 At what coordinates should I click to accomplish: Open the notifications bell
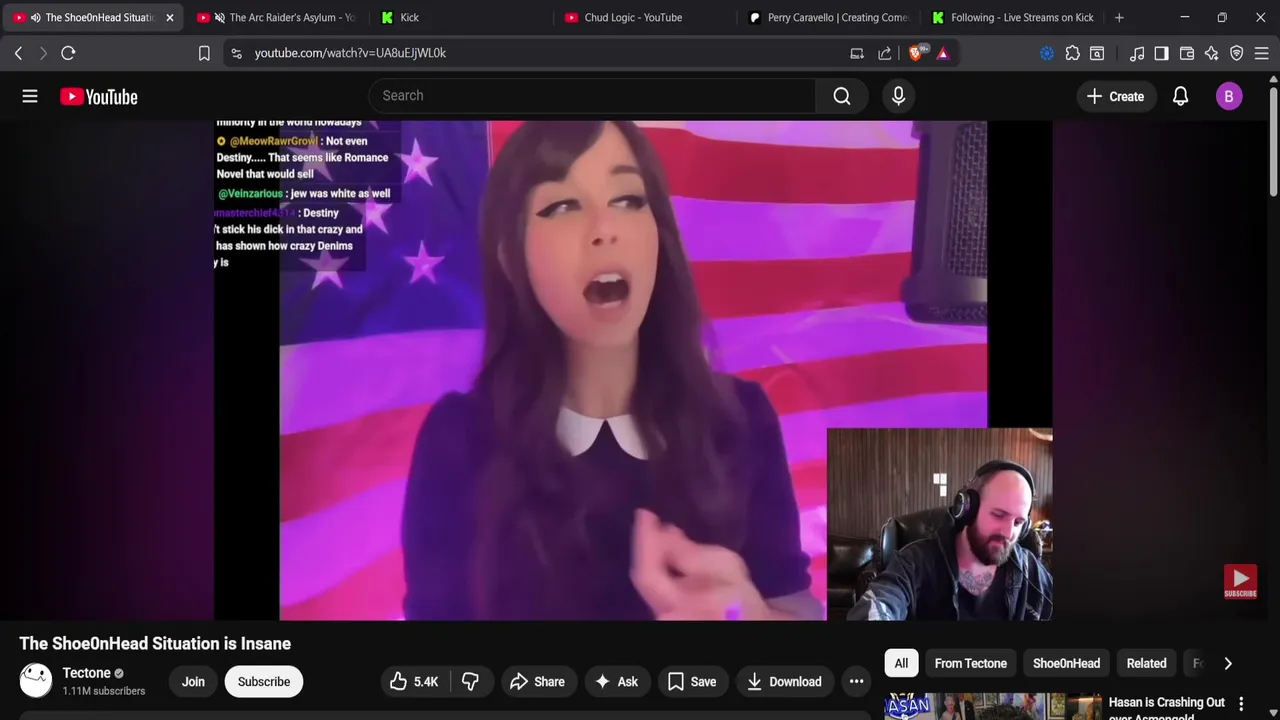[1180, 96]
